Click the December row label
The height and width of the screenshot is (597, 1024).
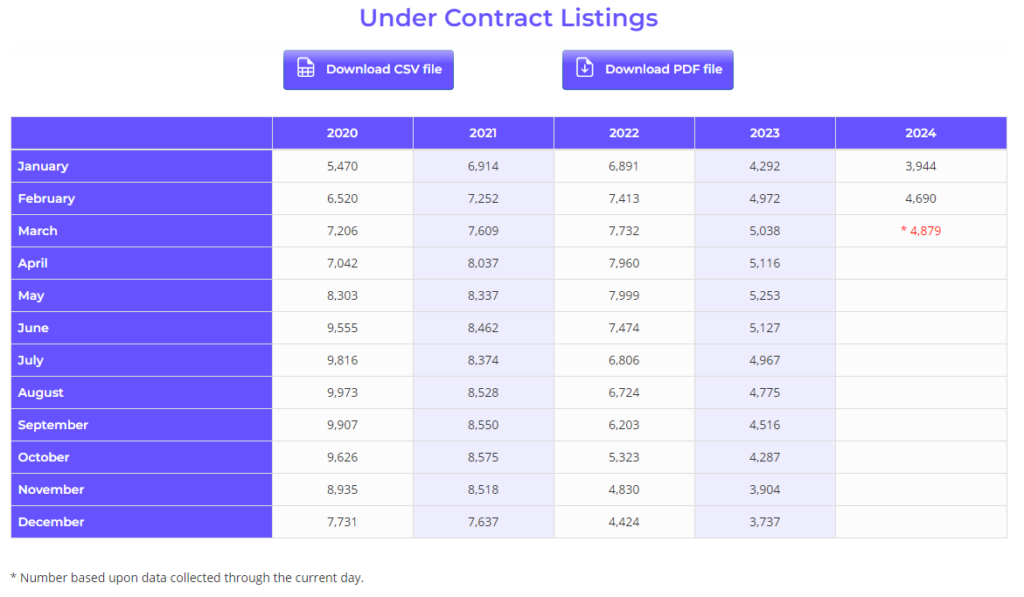pos(51,522)
